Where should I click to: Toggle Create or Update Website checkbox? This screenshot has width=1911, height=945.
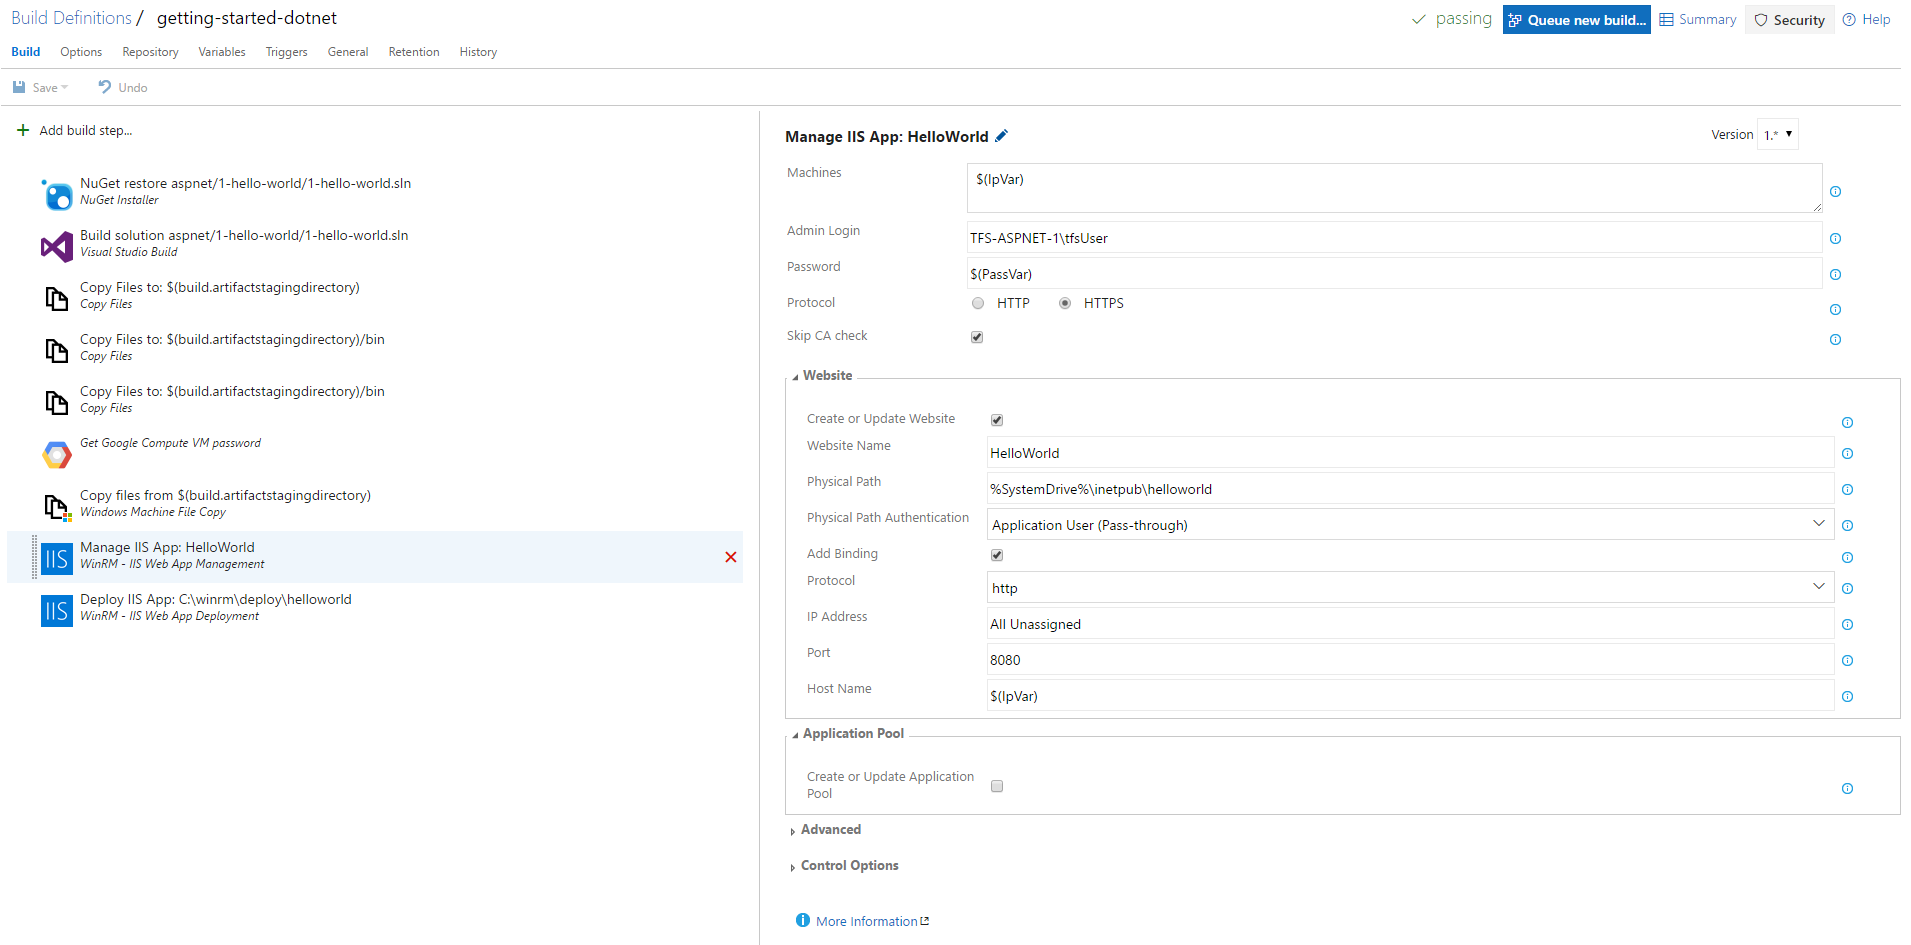(x=997, y=420)
